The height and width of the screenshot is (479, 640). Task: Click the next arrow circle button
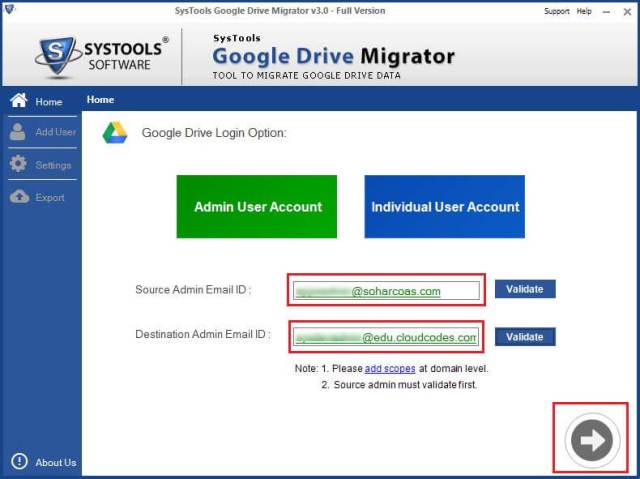[592, 440]
